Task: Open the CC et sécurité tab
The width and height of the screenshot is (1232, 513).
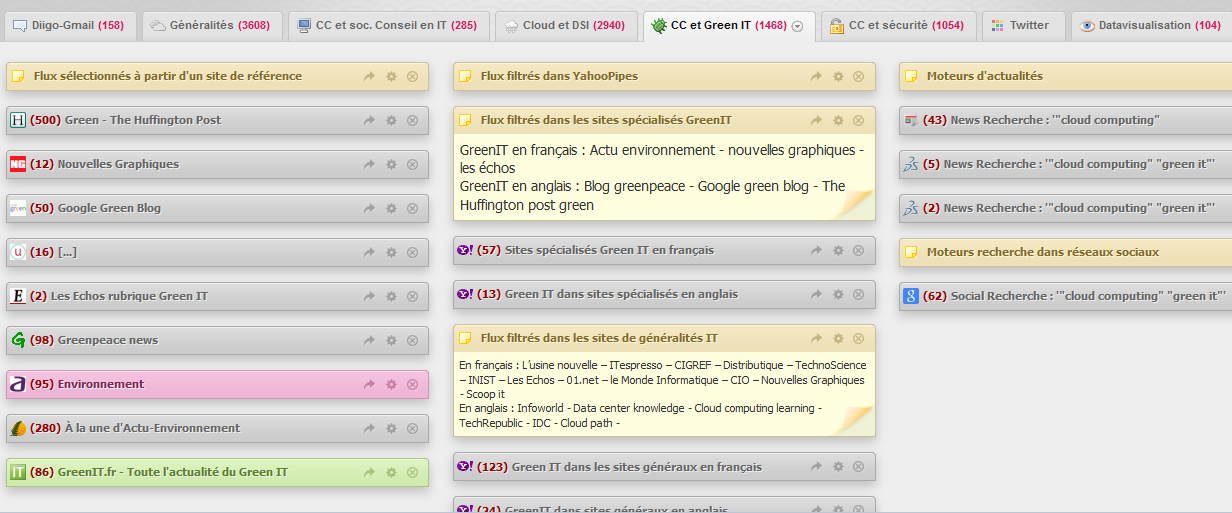Action: click(x=899, y=25)
